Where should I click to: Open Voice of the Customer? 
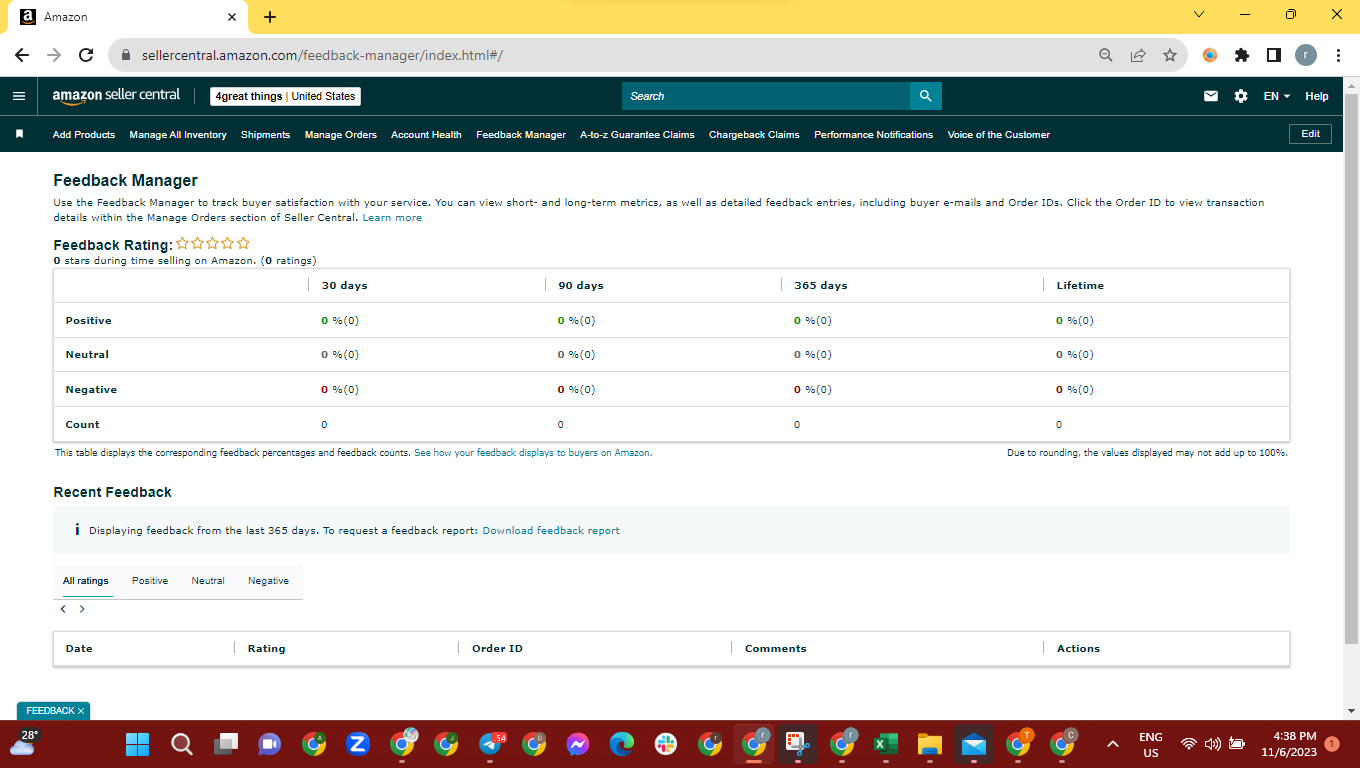tap(999, 135)
